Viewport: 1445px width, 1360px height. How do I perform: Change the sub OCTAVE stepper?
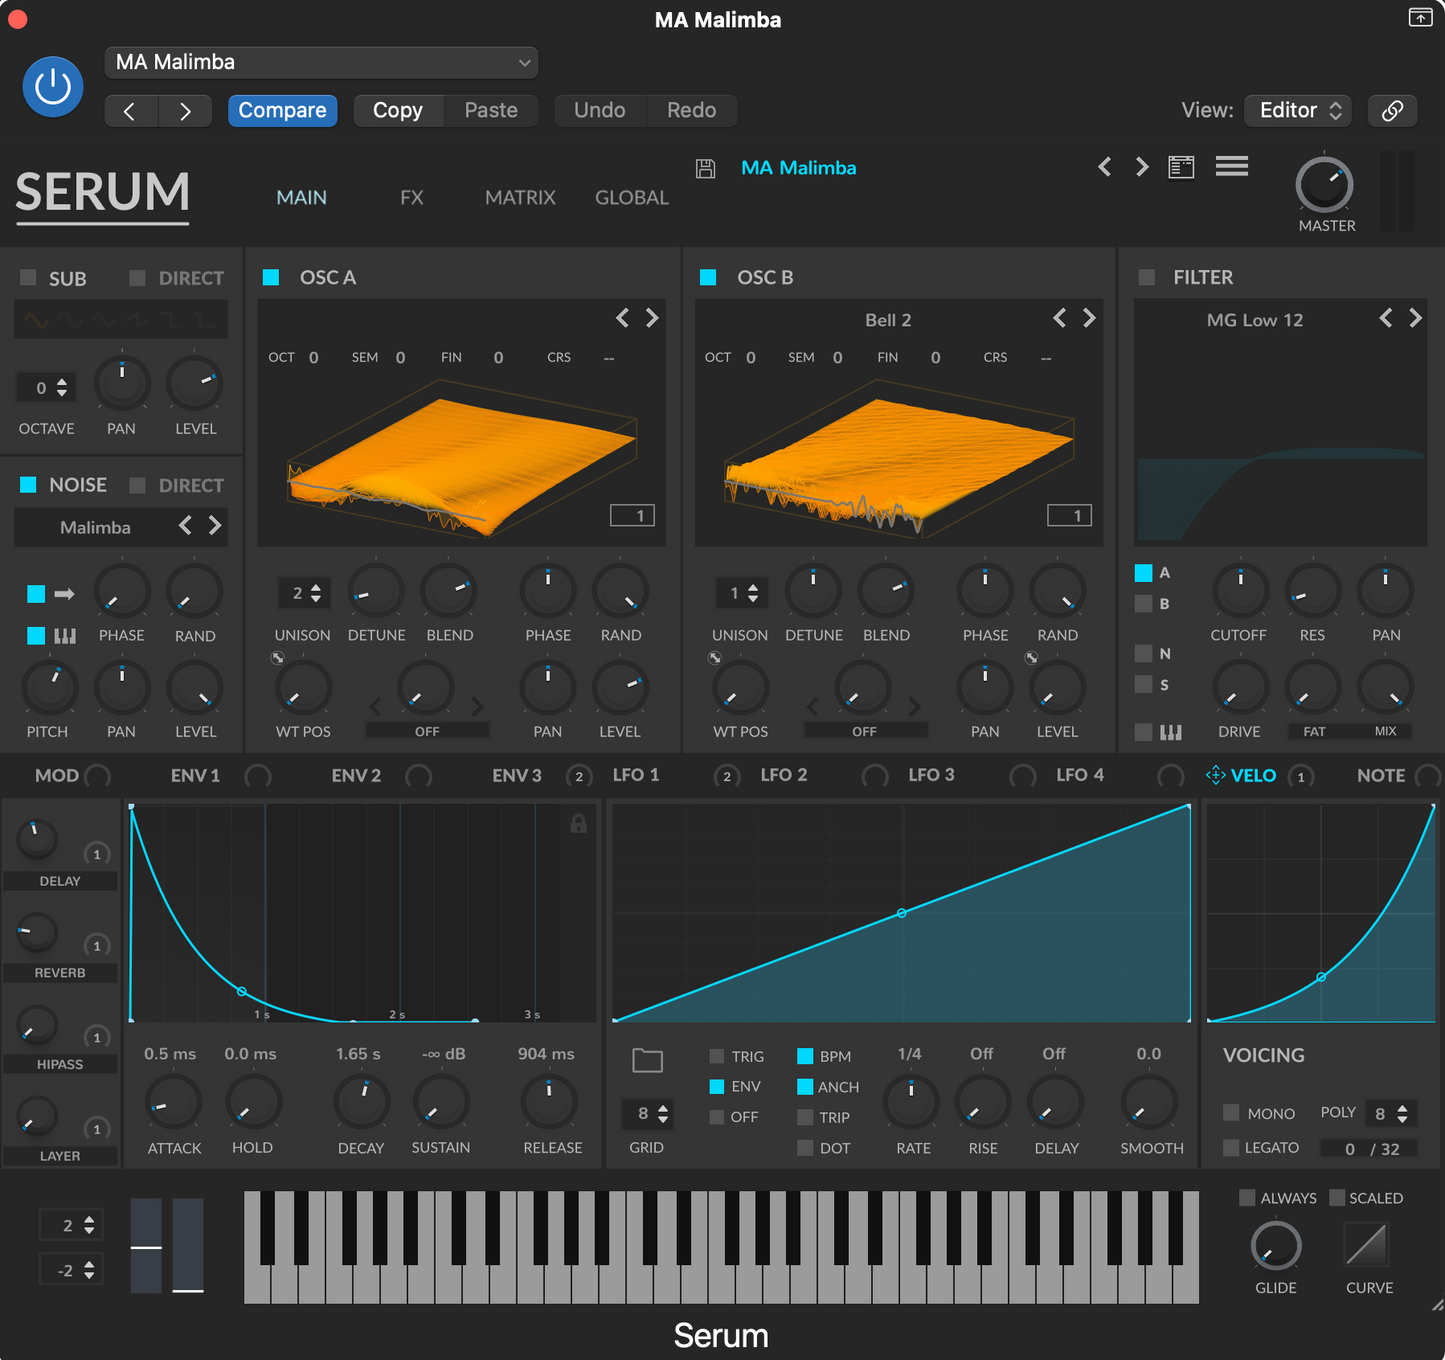point(48,387)
